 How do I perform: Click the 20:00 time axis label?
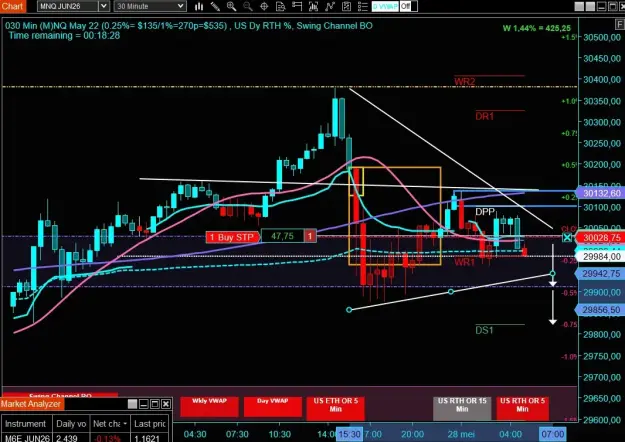412,434
